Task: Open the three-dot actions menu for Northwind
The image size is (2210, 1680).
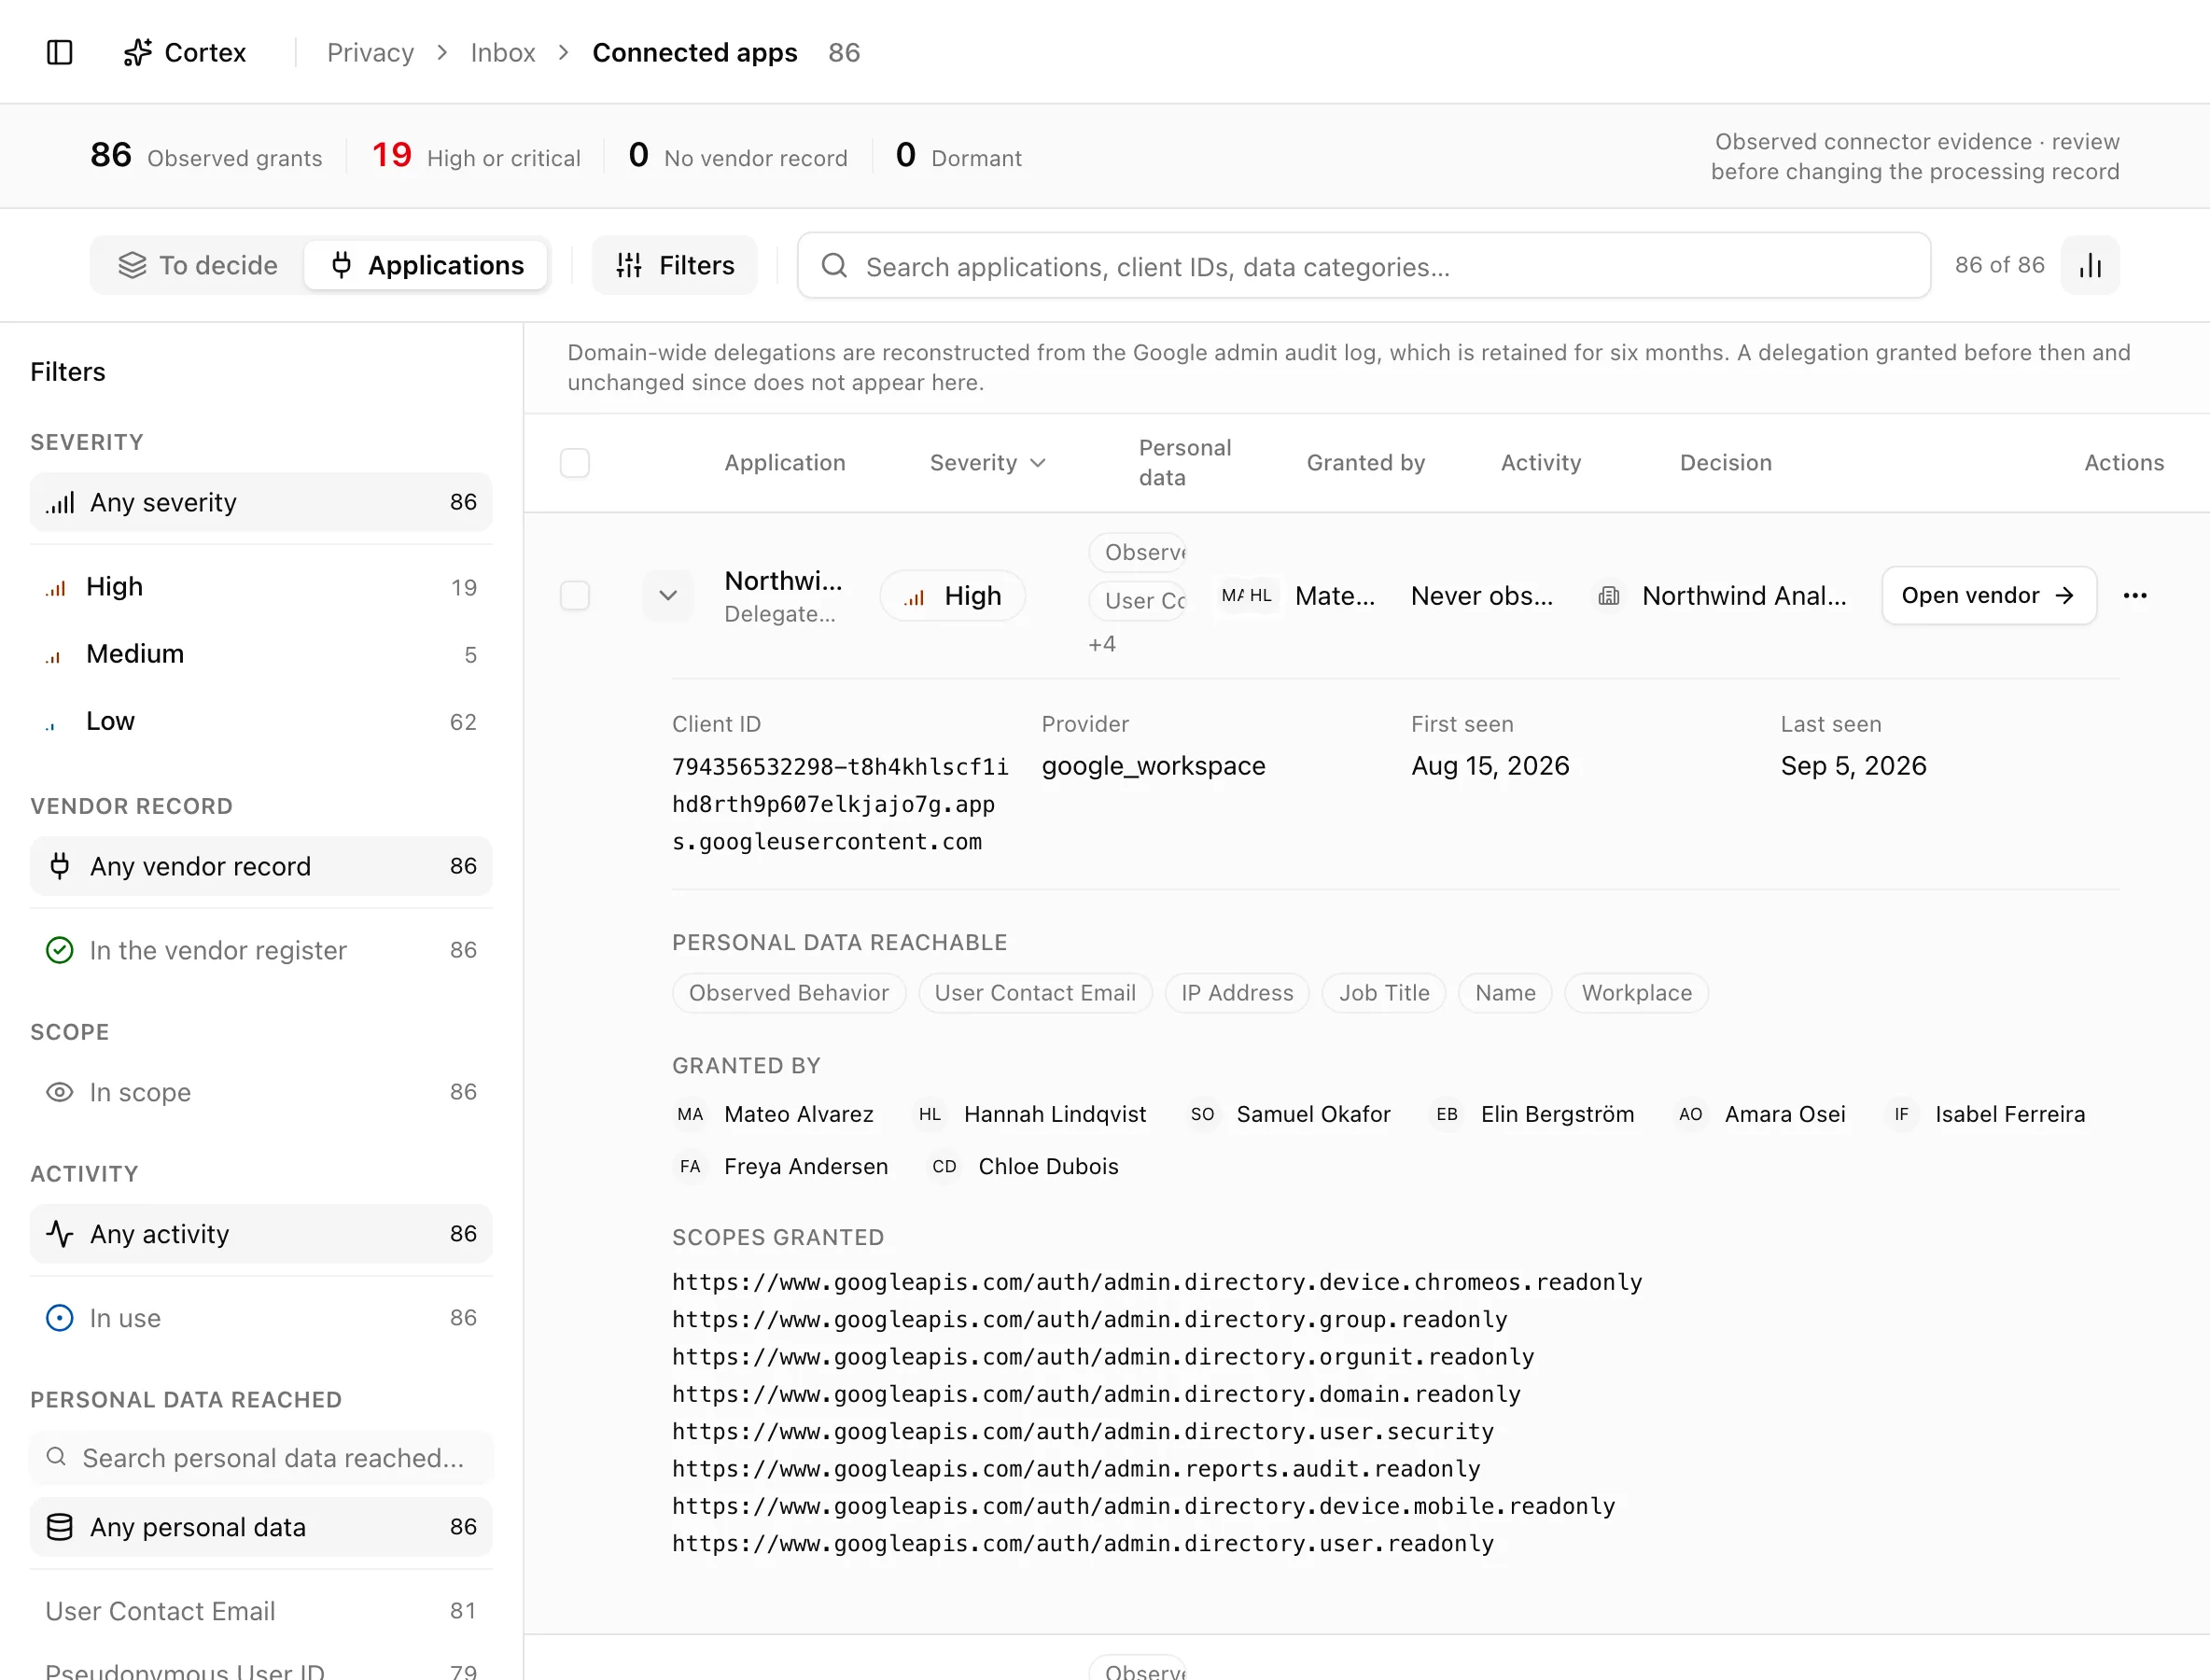Action: coord(2135,596)
